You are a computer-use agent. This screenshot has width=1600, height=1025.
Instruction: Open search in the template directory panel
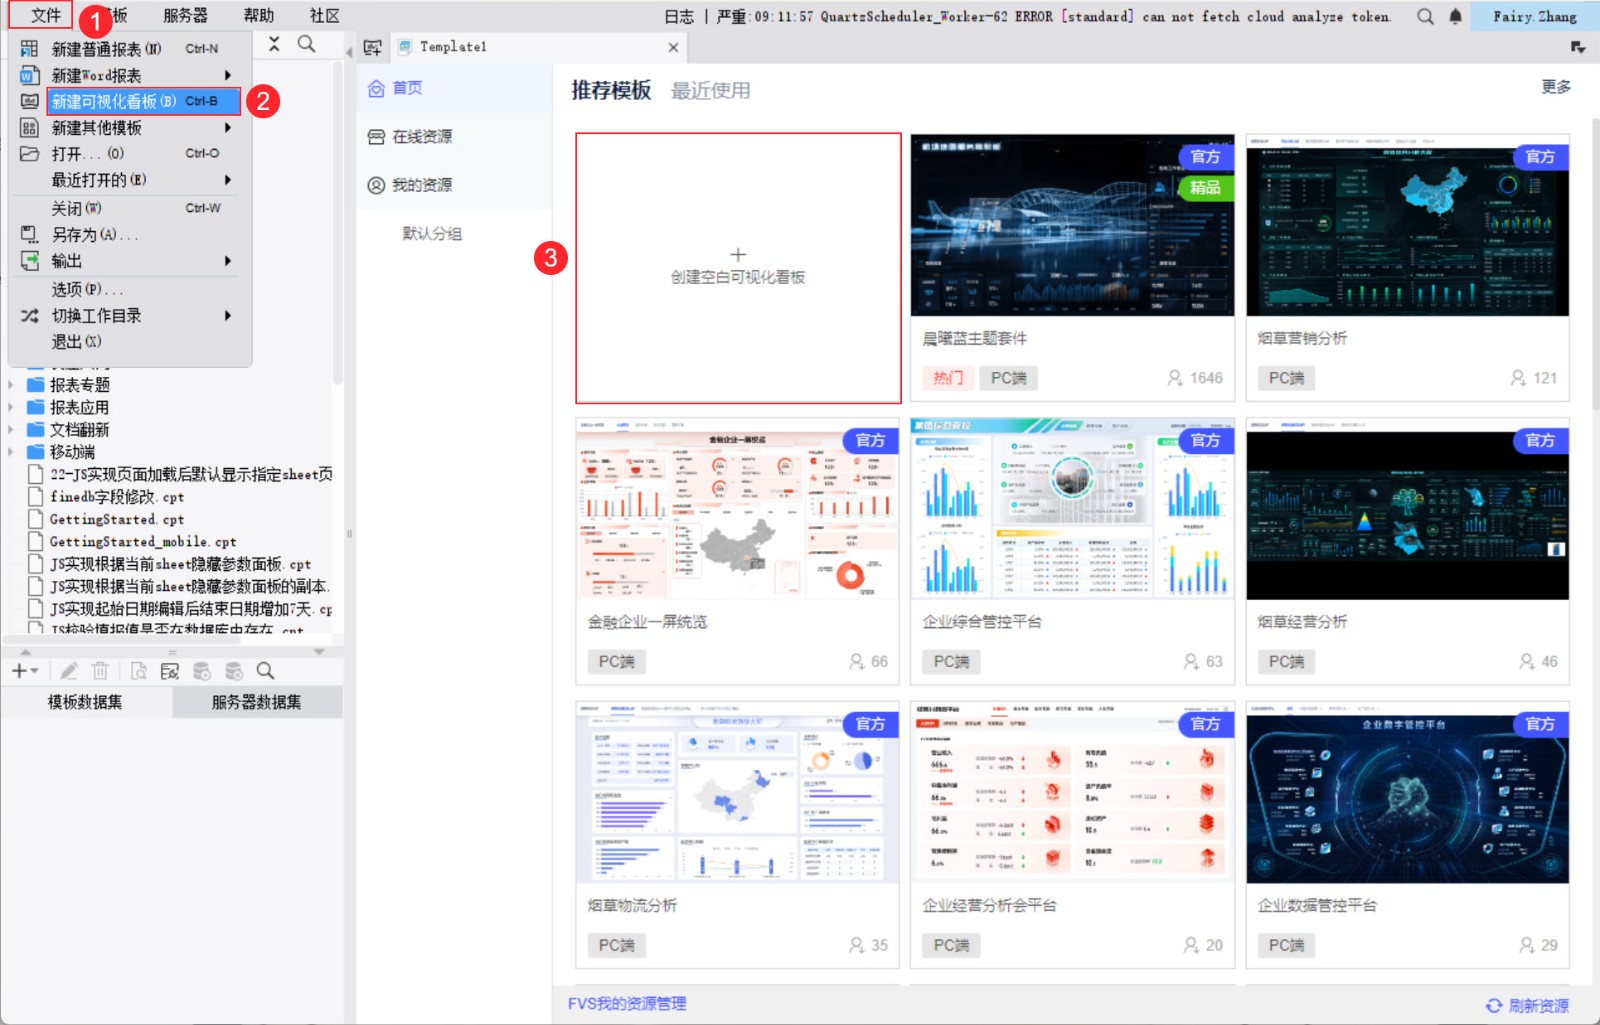(307, 44)
